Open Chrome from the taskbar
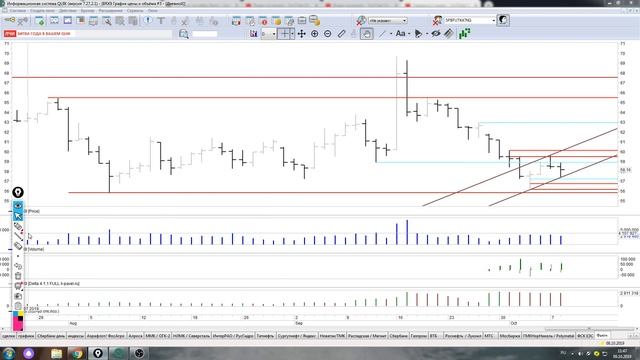The height and width of the screenshot is (360, 640). pyautogui.click(x=77, y=353)
